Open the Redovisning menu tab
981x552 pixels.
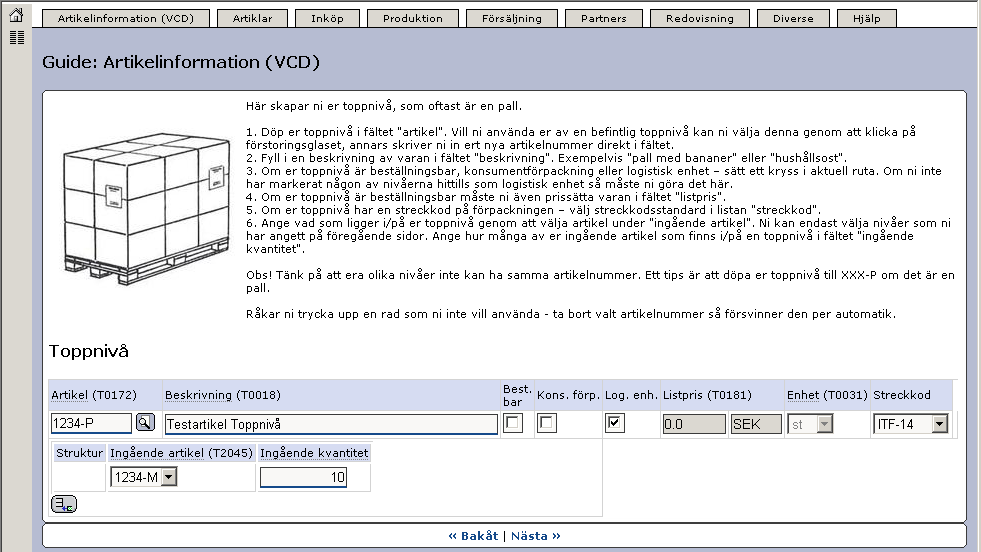point(700,18)
